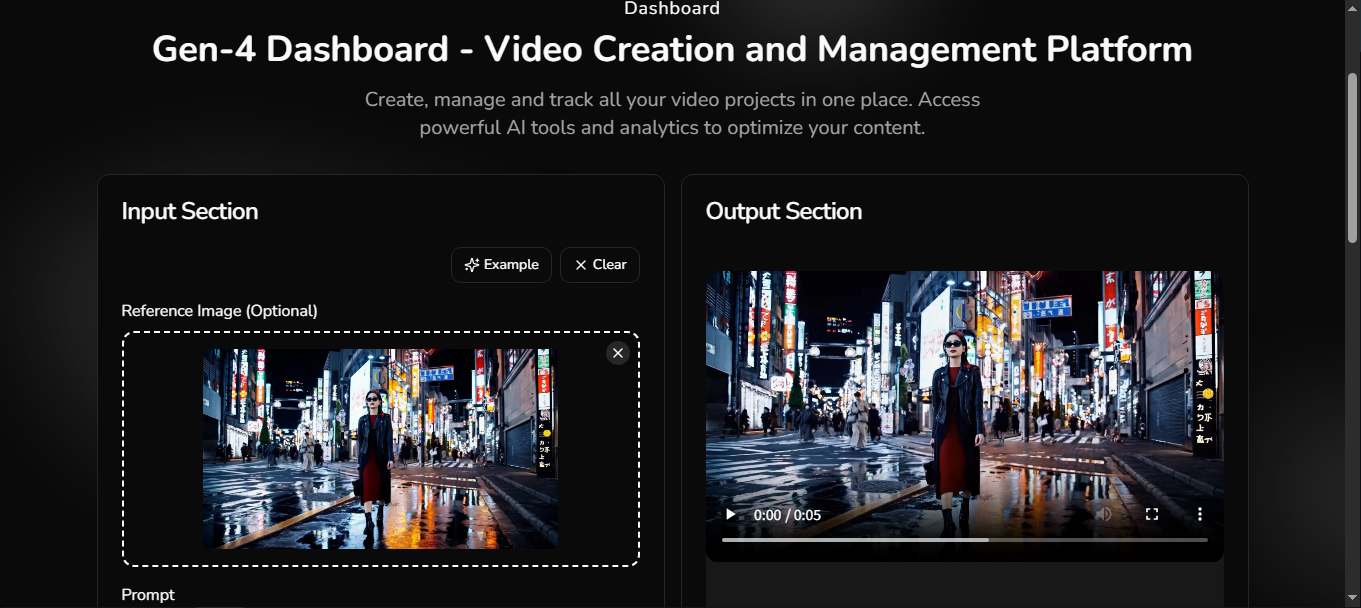This screenshot has height=608, width=1361.
Task: Click the output video preview frame
Action: (x=964, y=390)
